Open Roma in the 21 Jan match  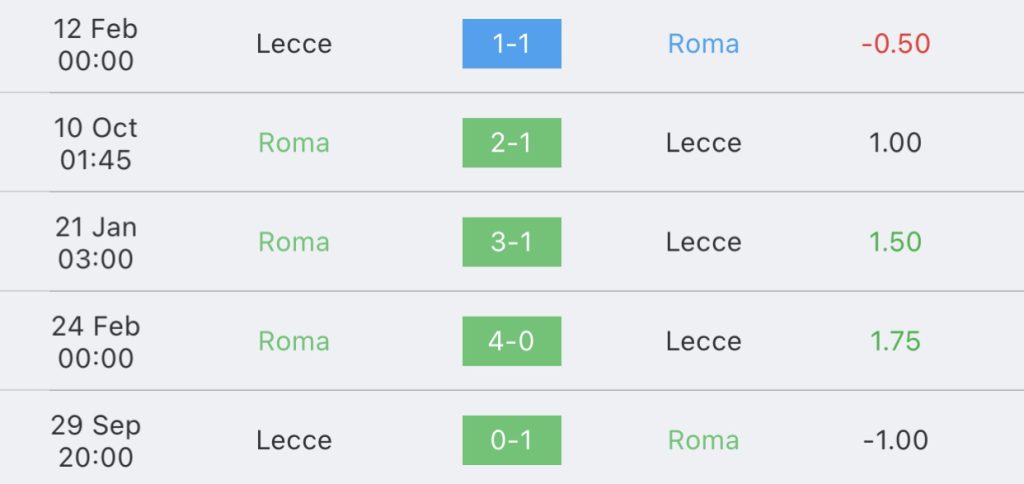[x=293, y=241]
